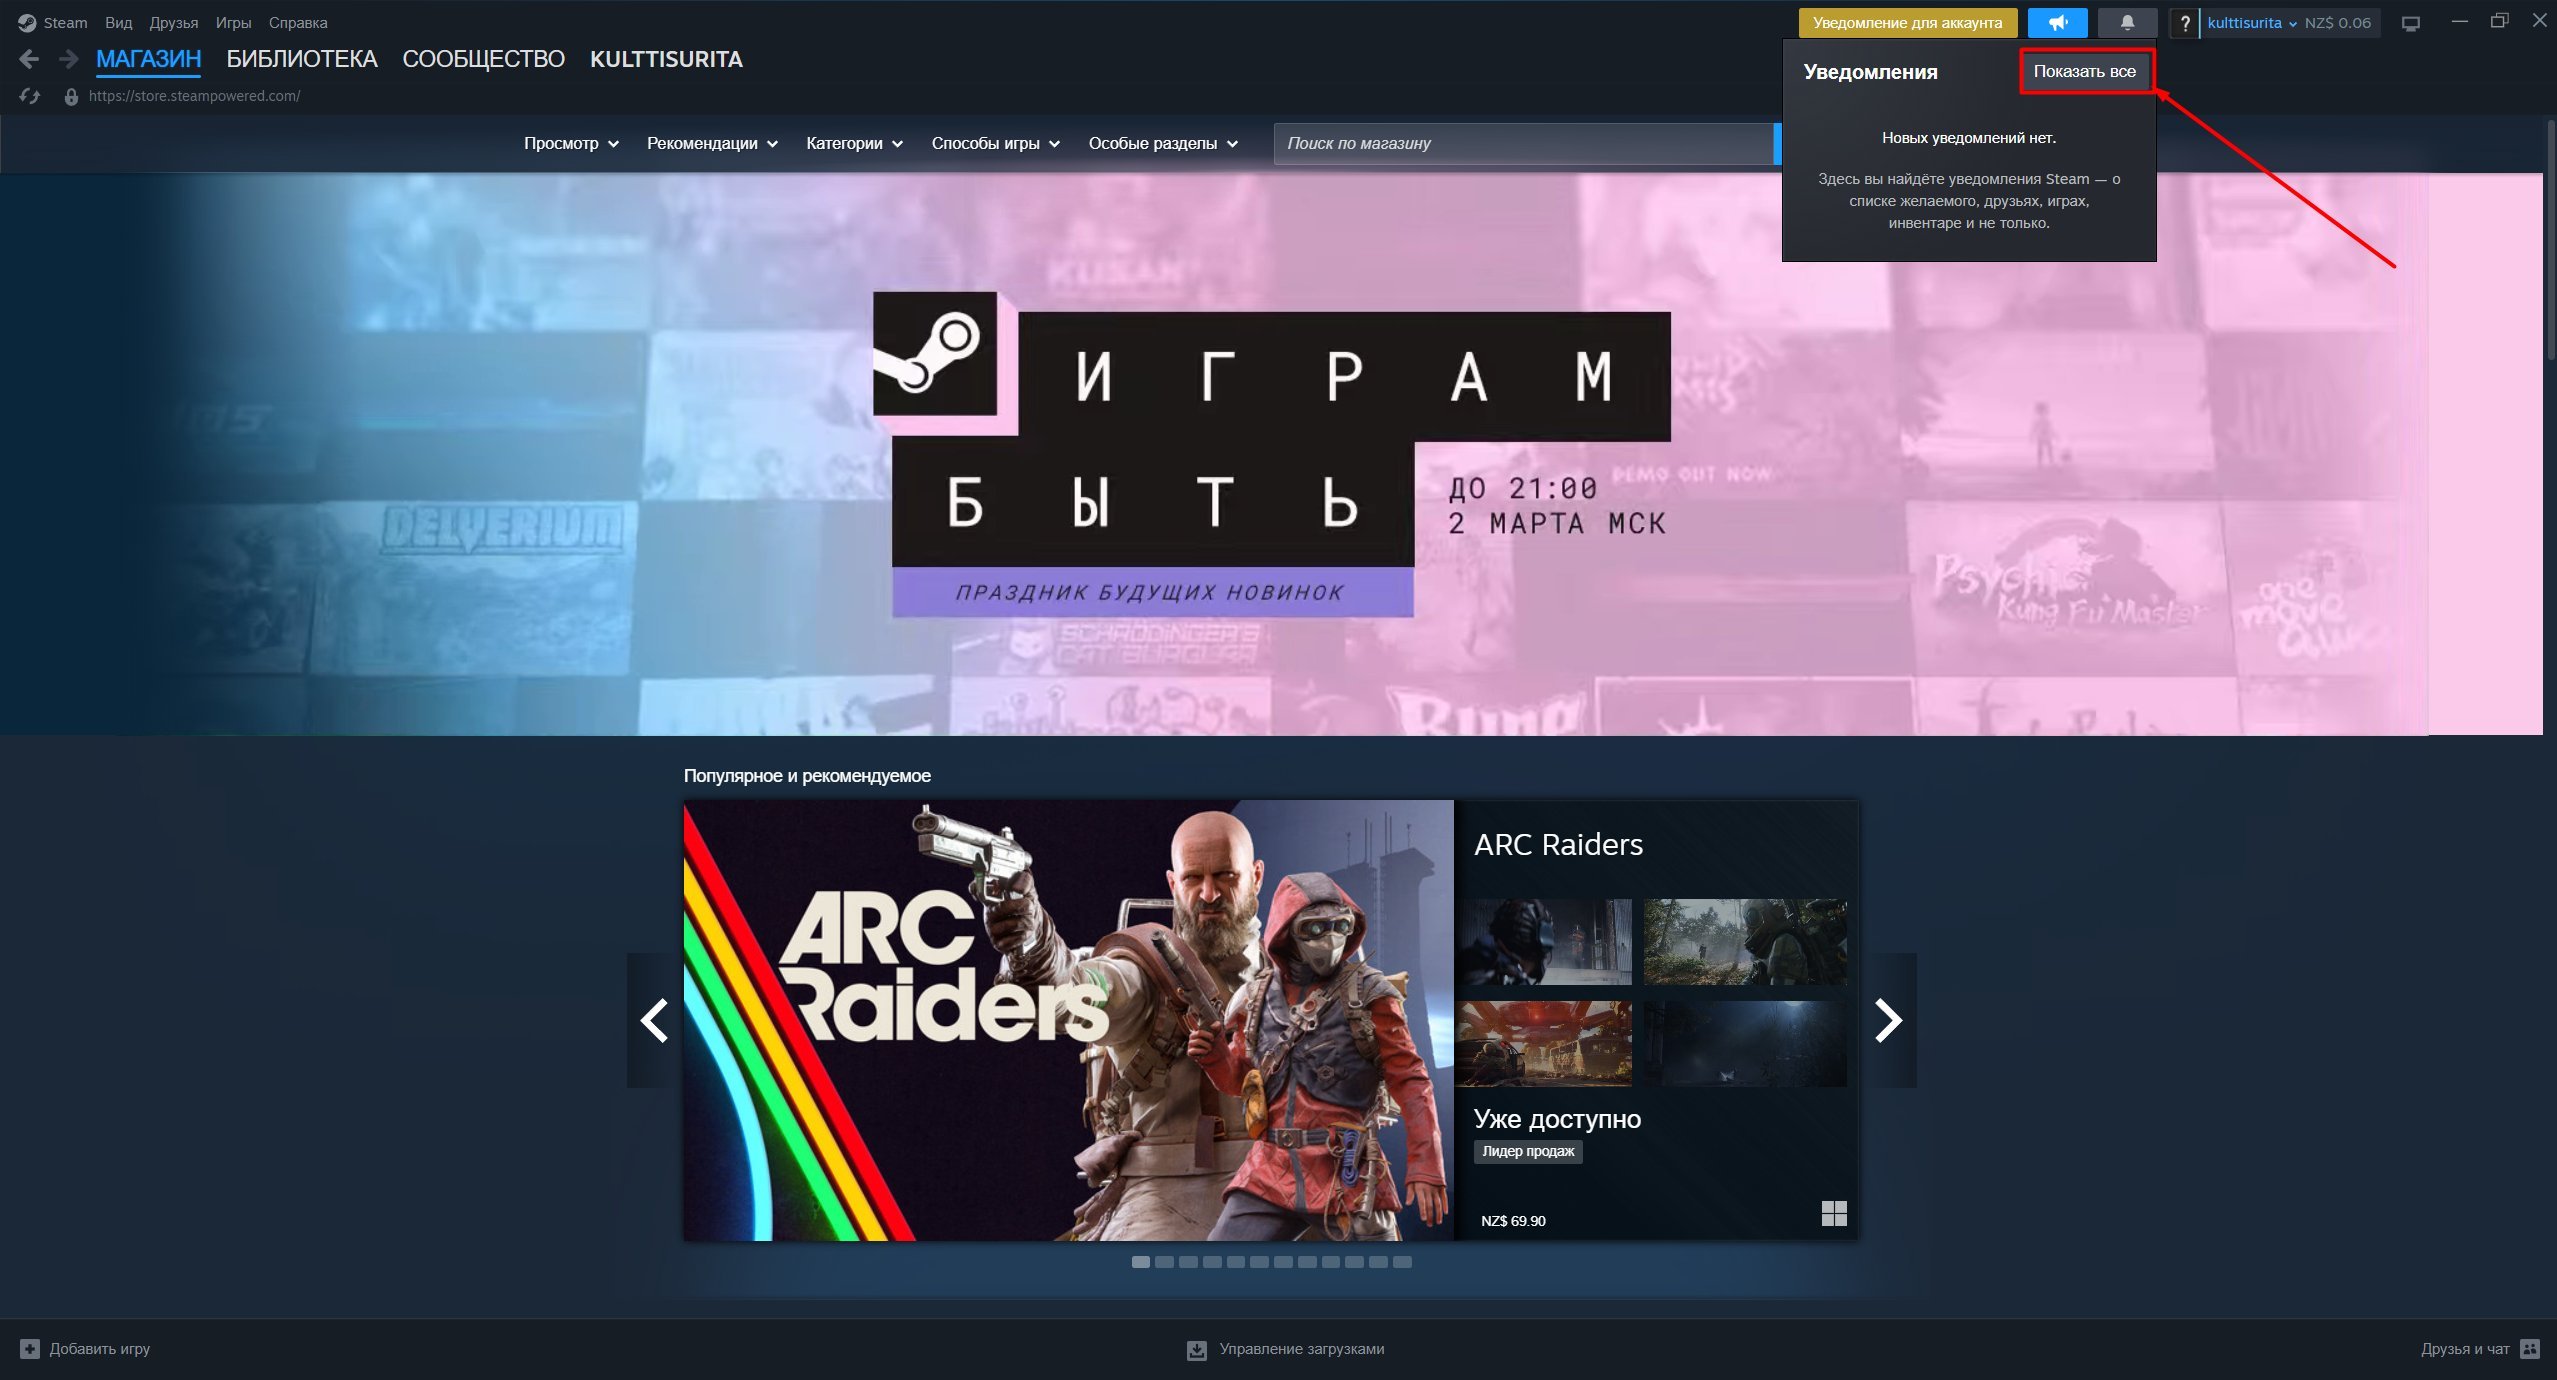Open the Вид menu
This screenshot has height=1380, width=2557.
pyautogui.click(x=118, y=23)
